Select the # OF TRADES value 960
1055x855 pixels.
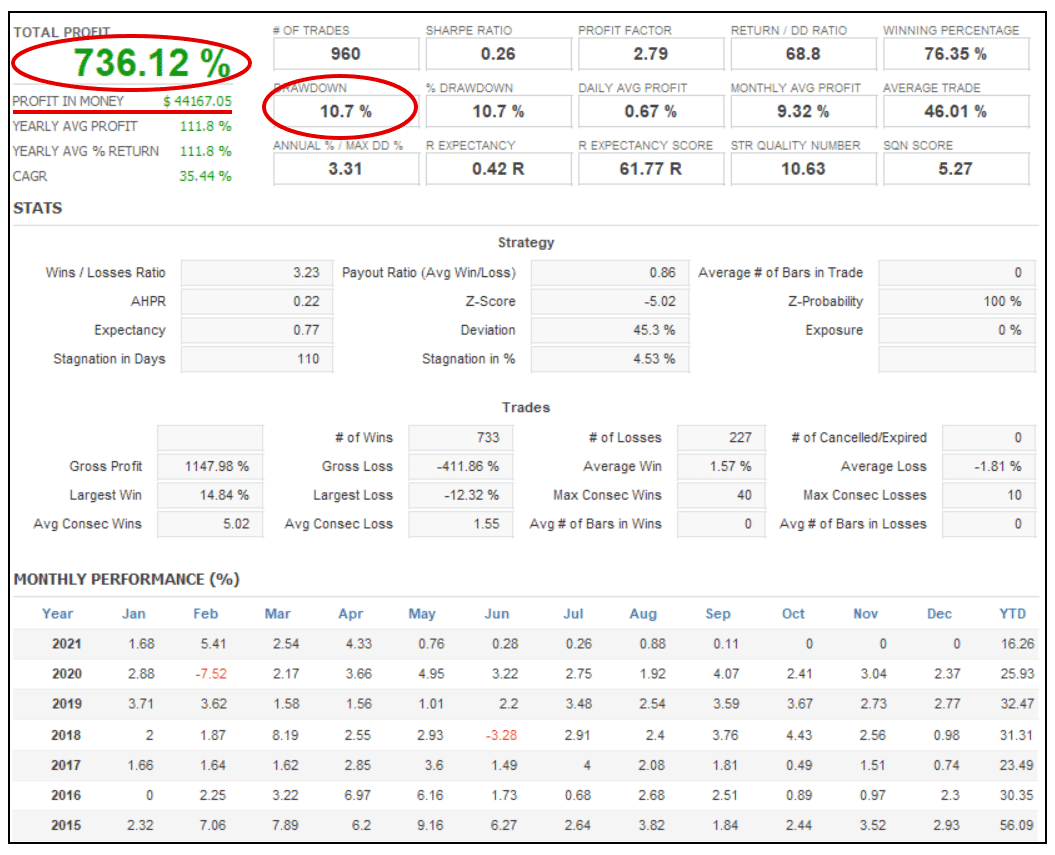pos(345,53)
